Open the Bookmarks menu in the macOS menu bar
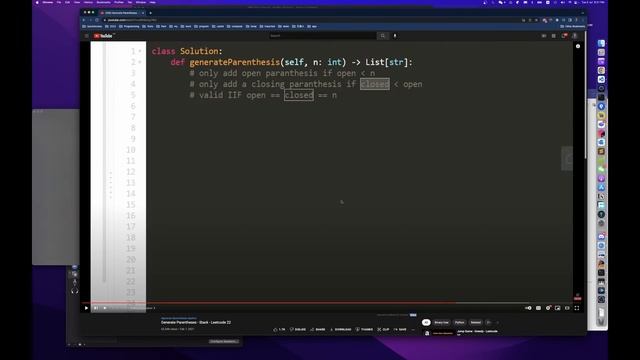Screen dimensions: 640x360 pos(103,2)
